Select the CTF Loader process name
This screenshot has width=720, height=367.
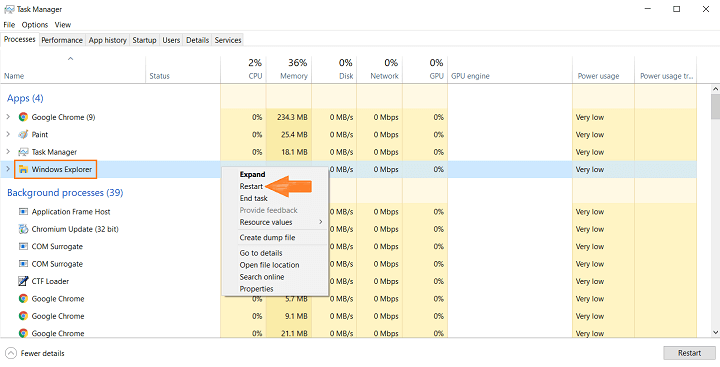50,281
